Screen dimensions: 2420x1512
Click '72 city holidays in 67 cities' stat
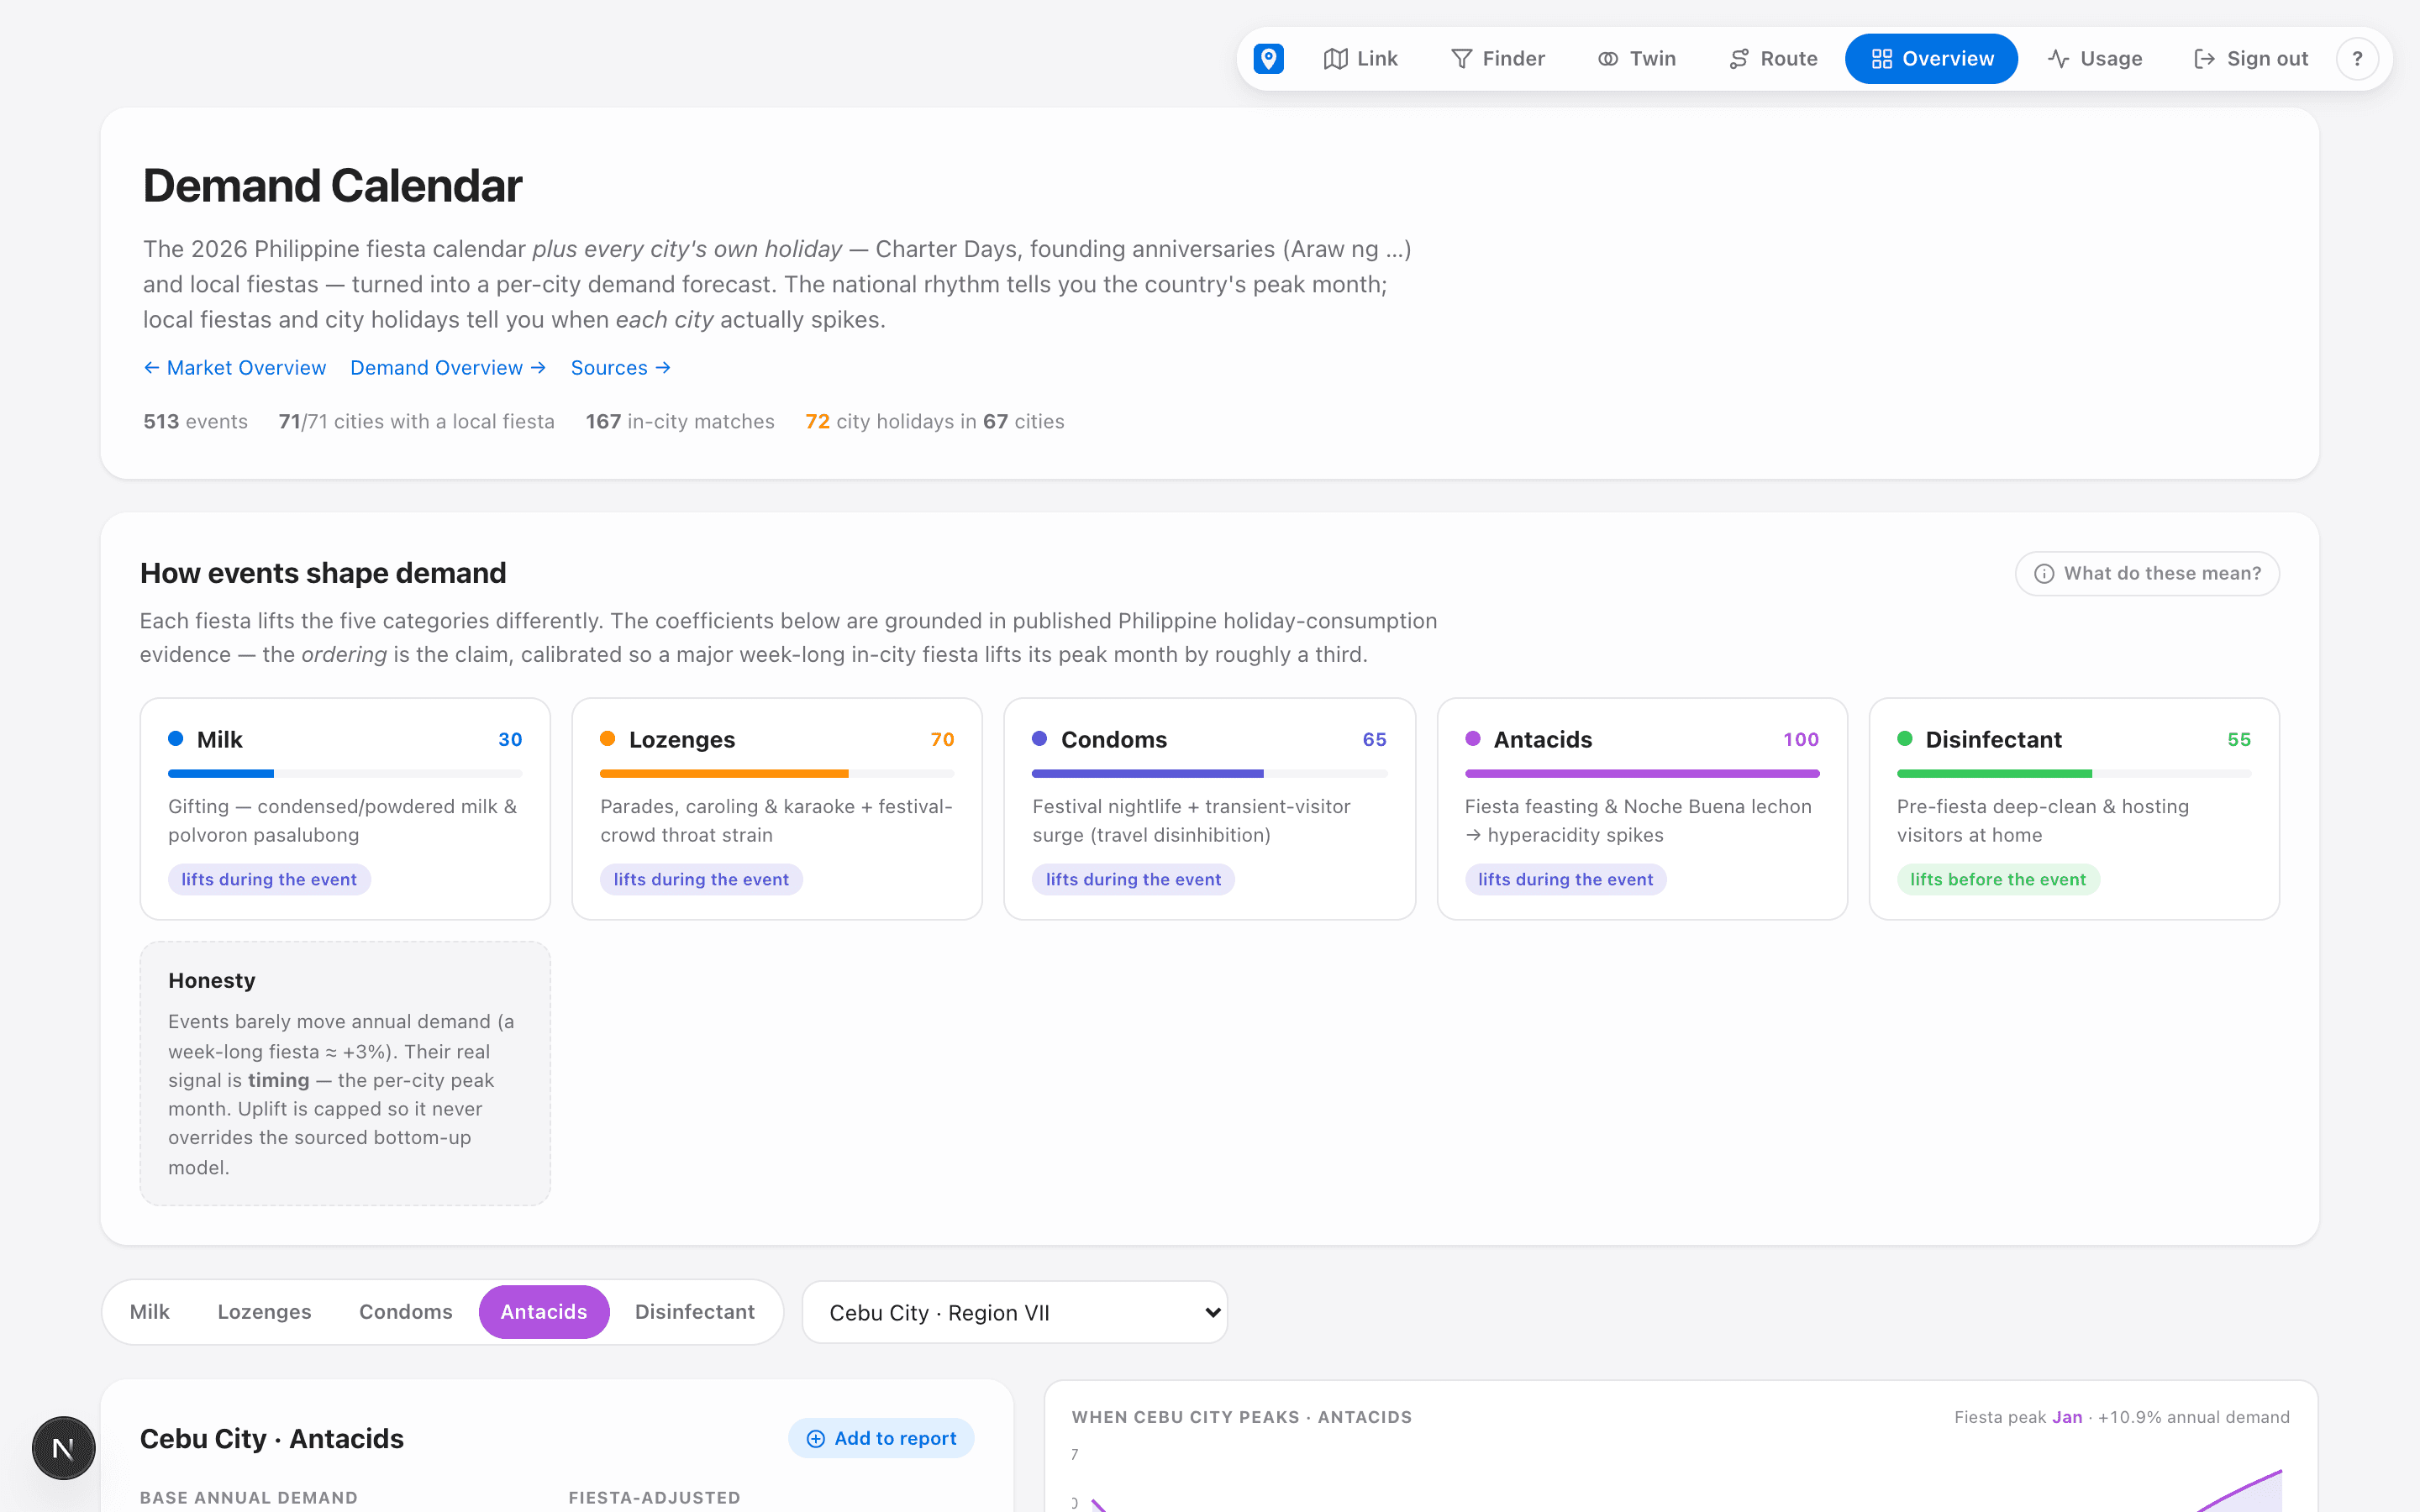coord(934,421)
